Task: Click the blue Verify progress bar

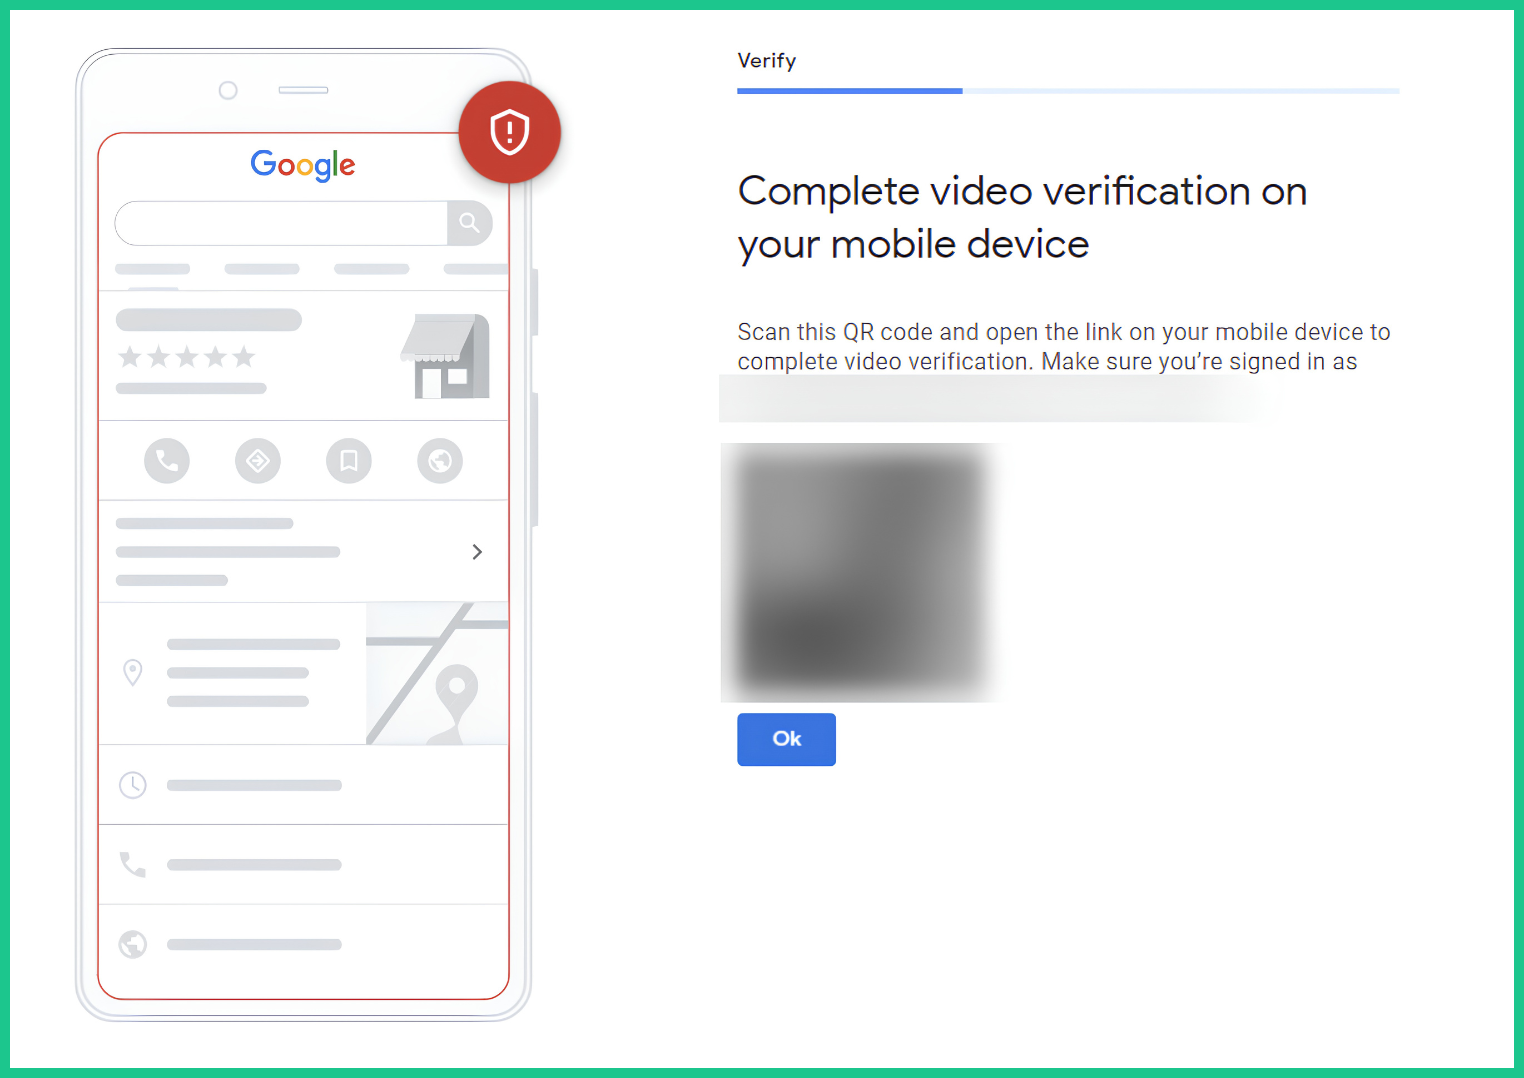Action: 850,91
